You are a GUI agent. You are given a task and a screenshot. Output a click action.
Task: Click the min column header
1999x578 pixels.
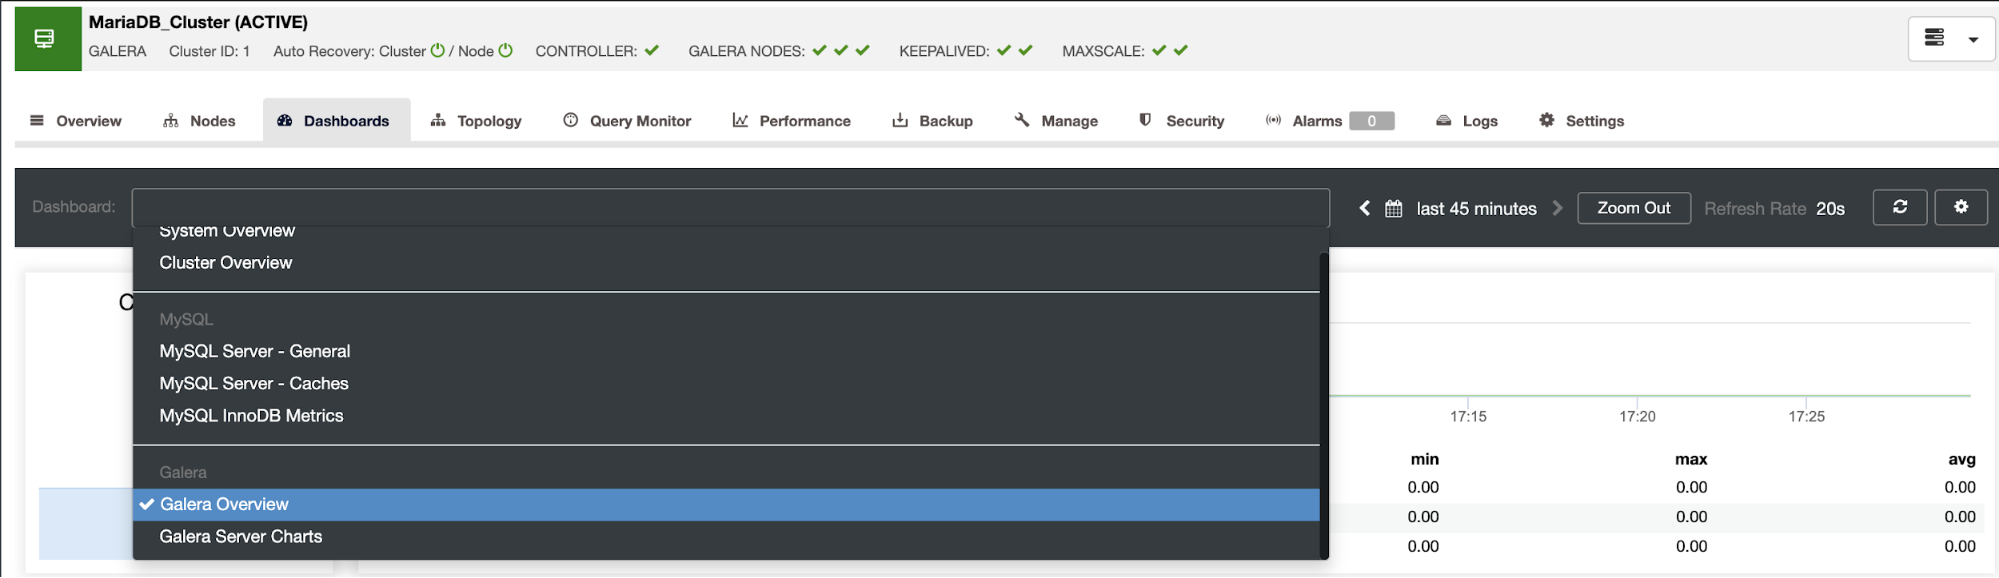coord(1424,459)
